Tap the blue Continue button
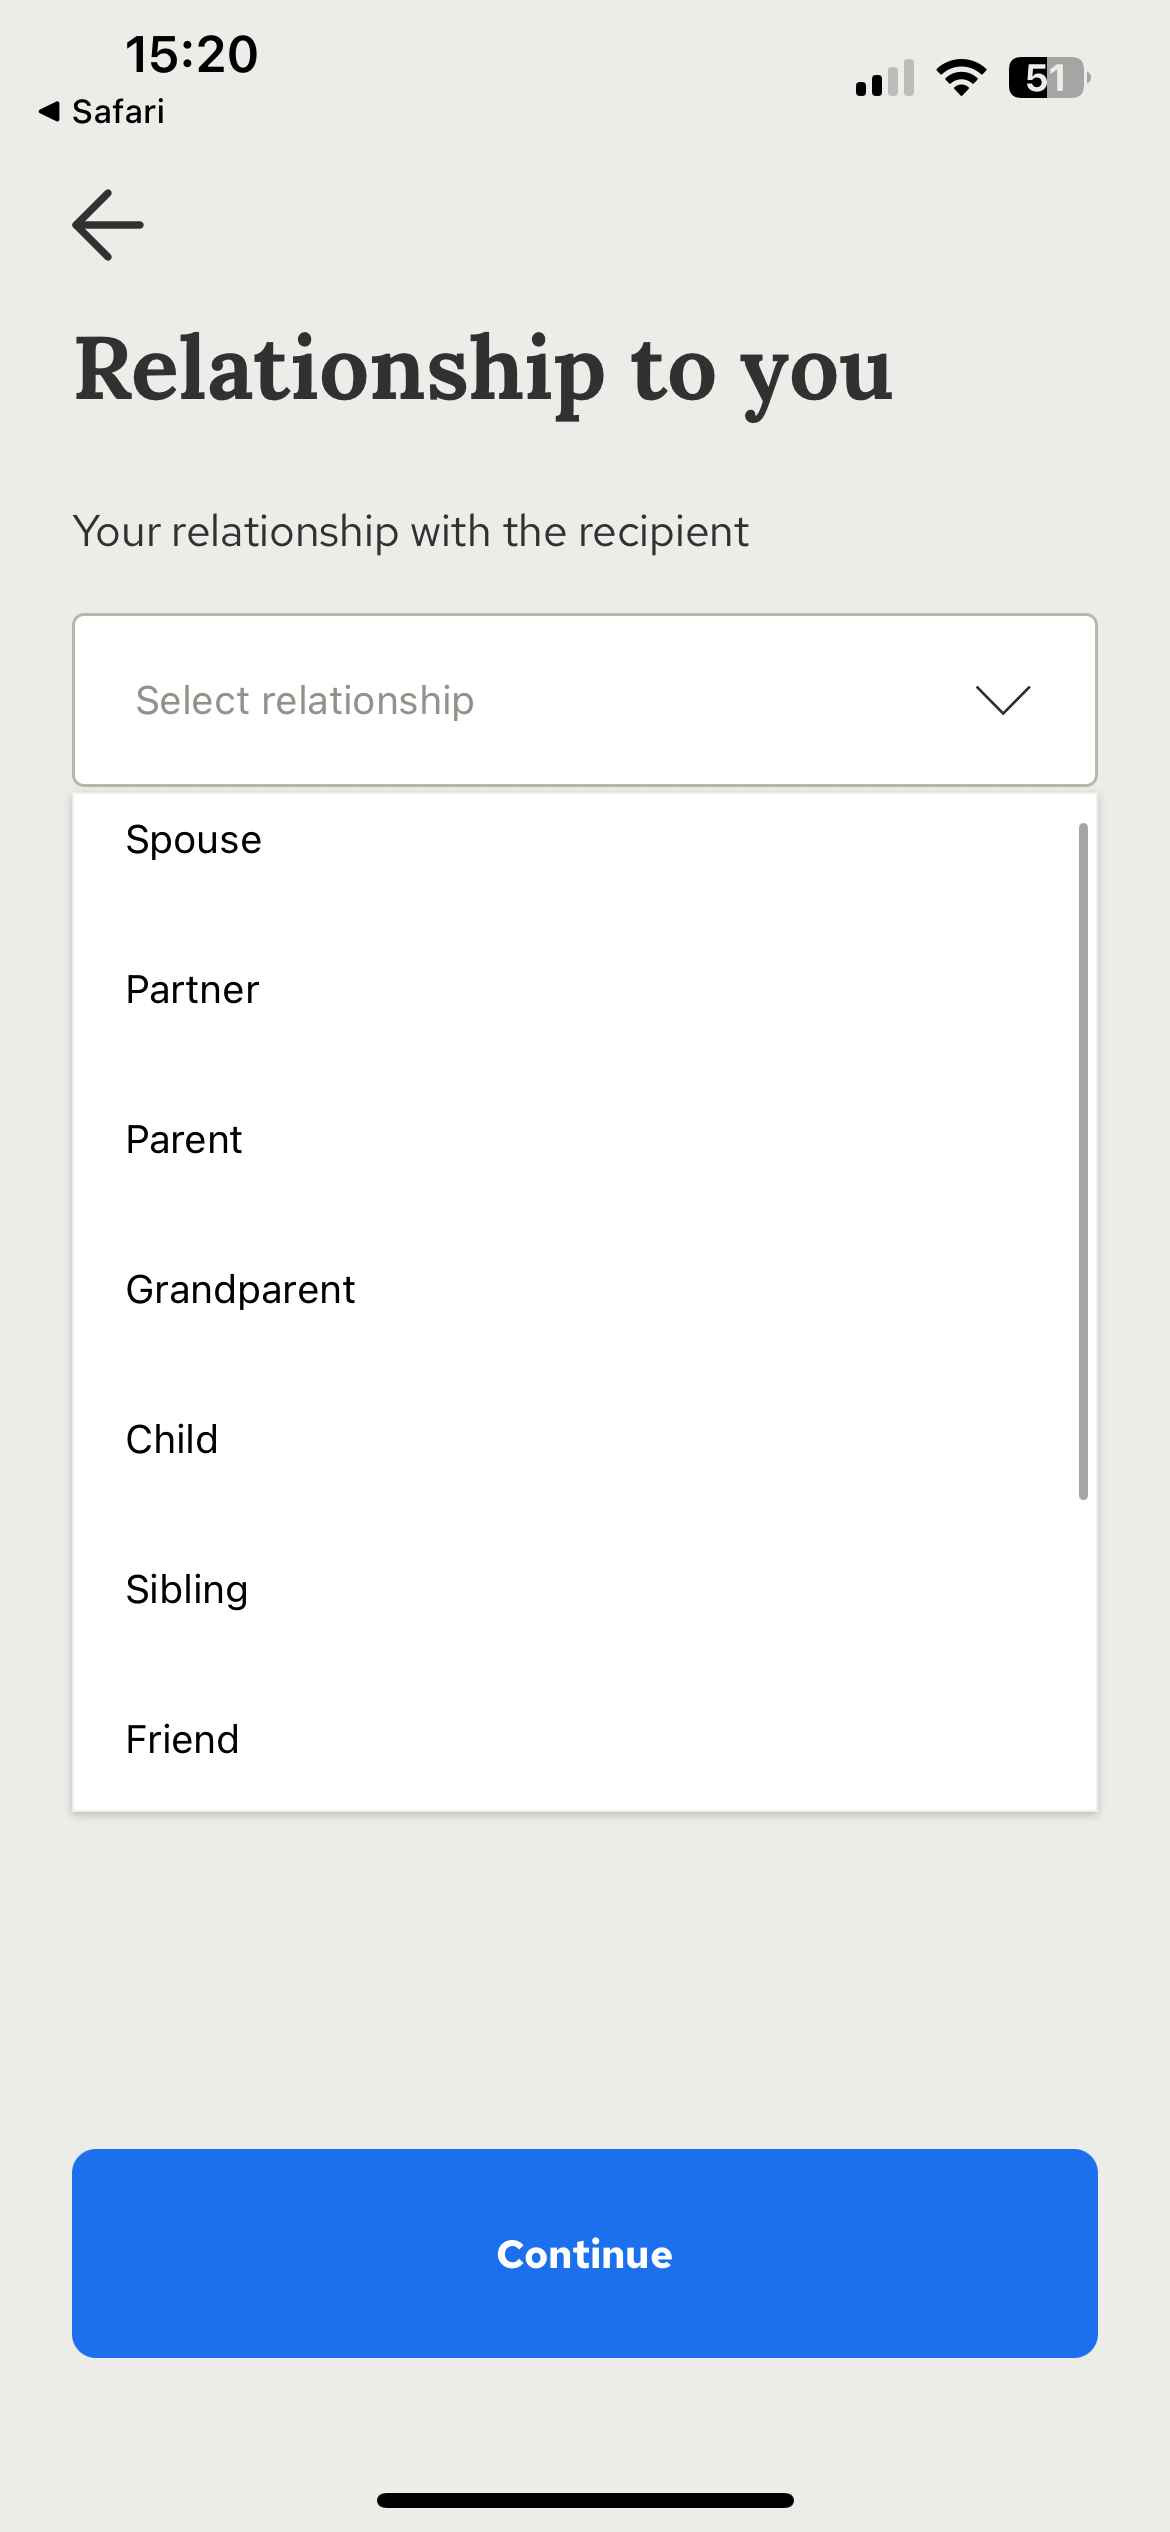Screen dimensions: 1170x2532 [x=585, y=2253]
